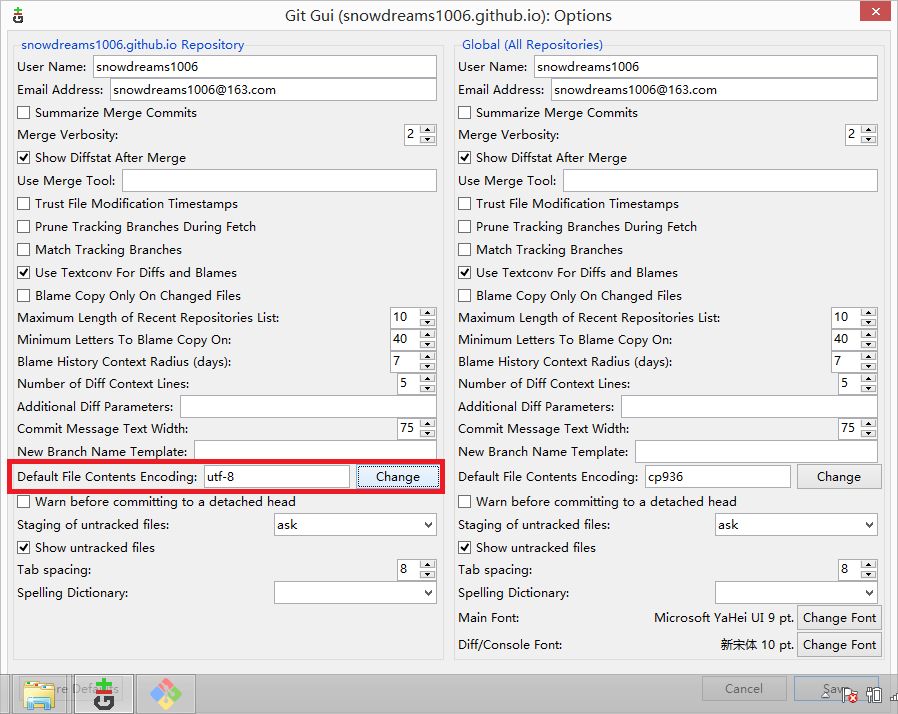
Task: Toggle repository Use Textconv For Diffs and Blames
Action: (x=23, y=273)
